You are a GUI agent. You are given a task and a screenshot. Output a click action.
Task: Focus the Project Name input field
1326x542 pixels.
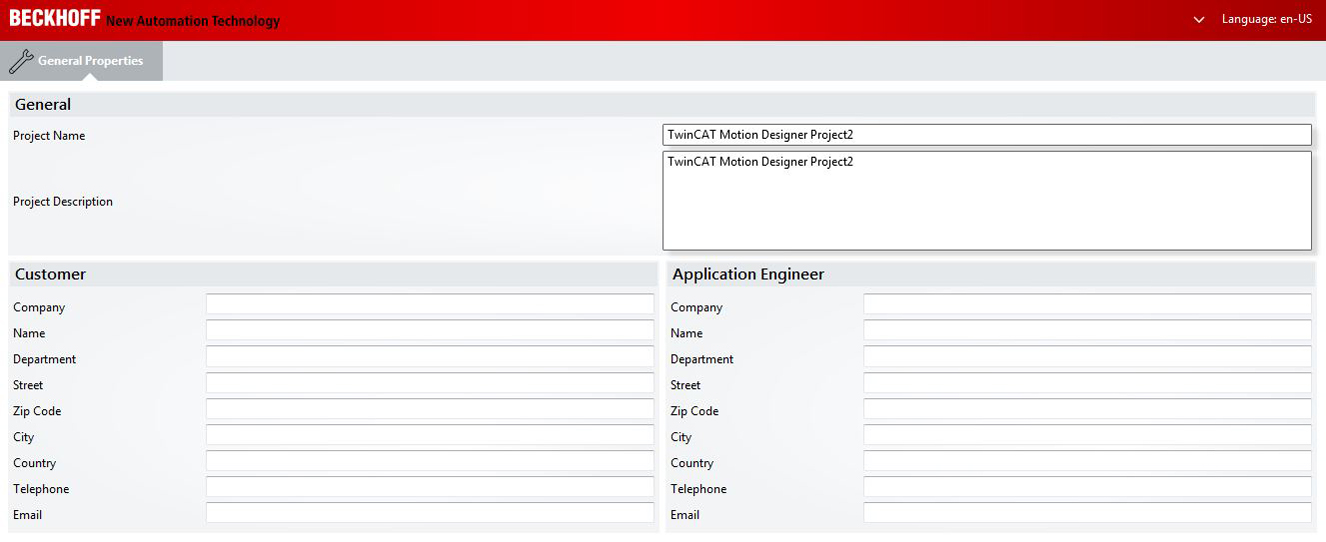[x=987, y=135]
